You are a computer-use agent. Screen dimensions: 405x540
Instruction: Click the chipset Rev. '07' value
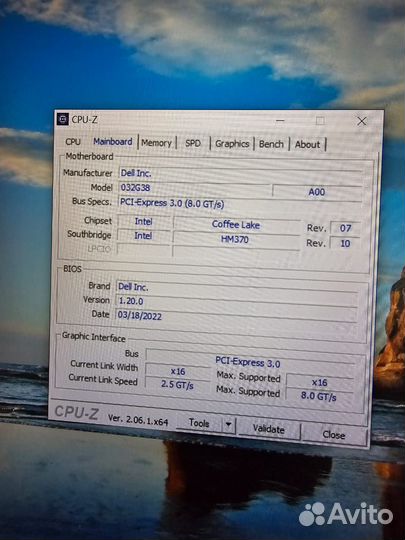[345, 228]
